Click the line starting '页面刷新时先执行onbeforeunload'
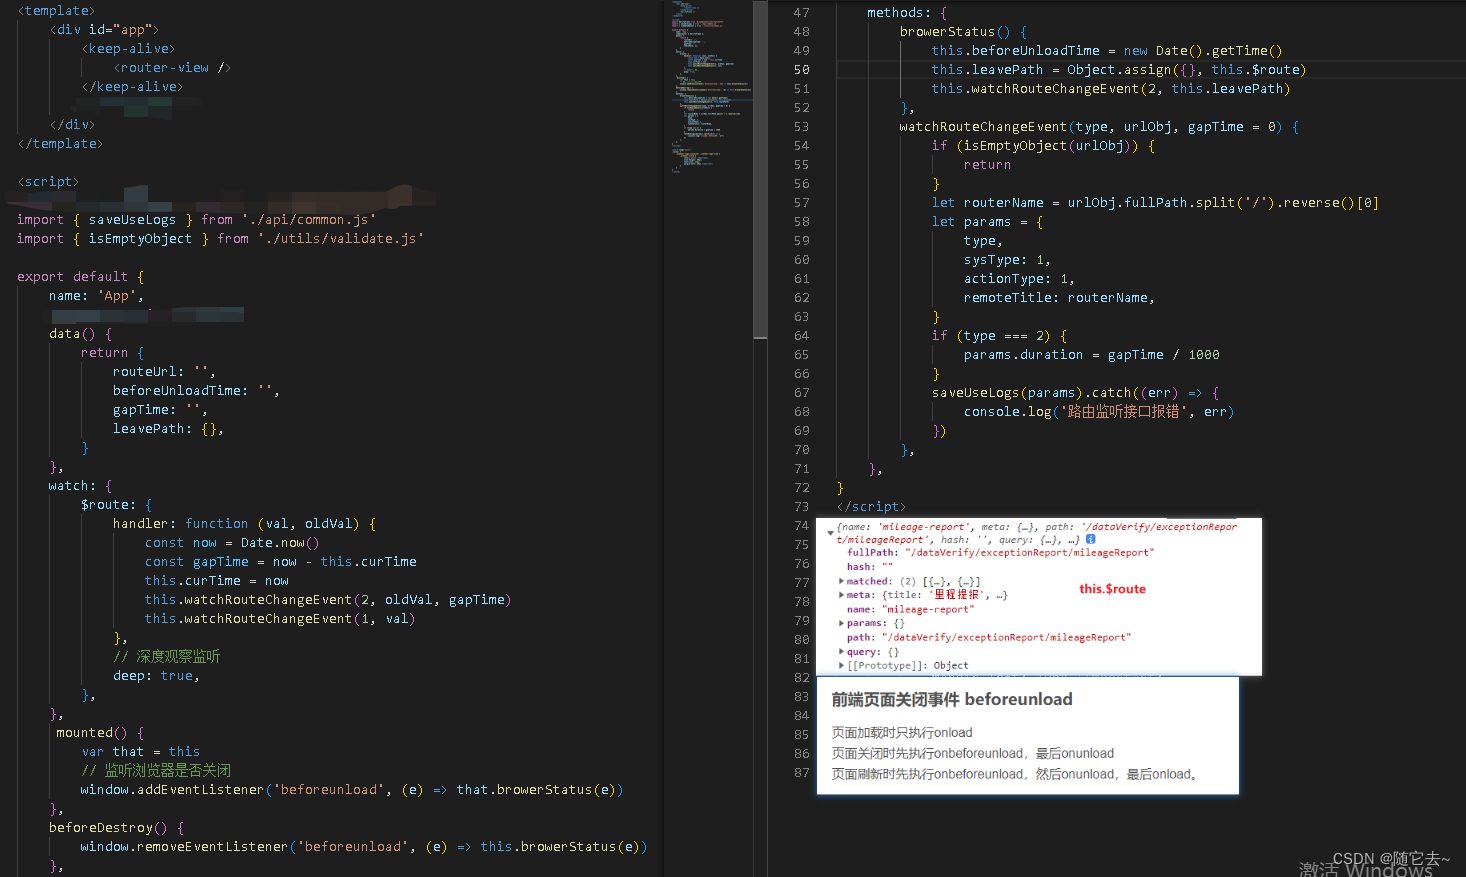This screenshot has width=1466, height=877. 1015,775
